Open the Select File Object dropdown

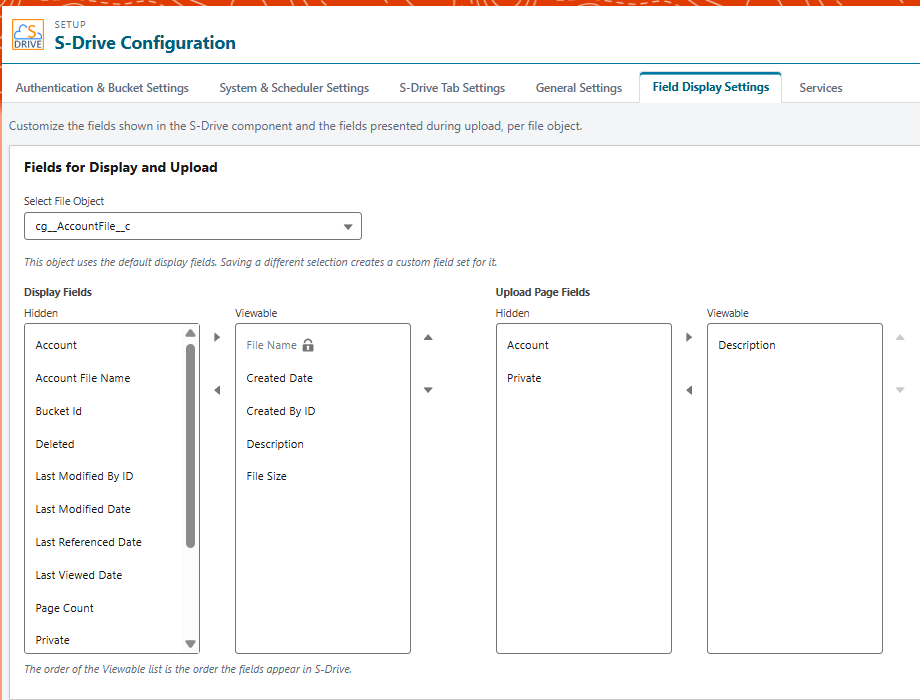(x=192, y=226)
